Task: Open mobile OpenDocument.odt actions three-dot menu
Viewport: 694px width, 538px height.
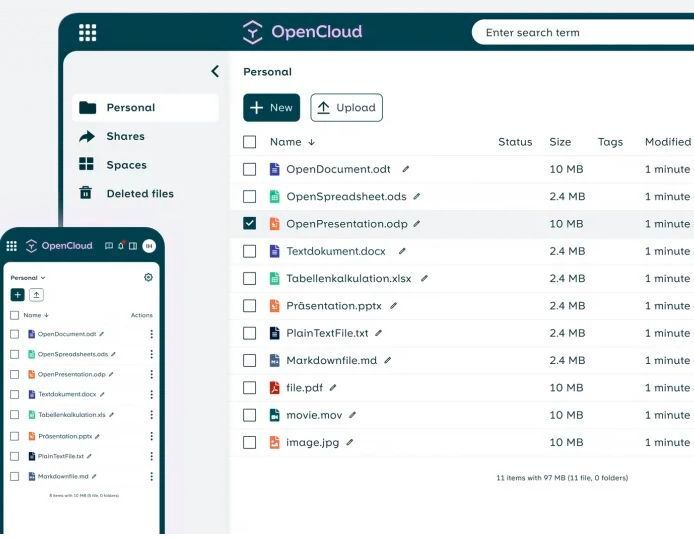Action: click(x=151, y=334)
